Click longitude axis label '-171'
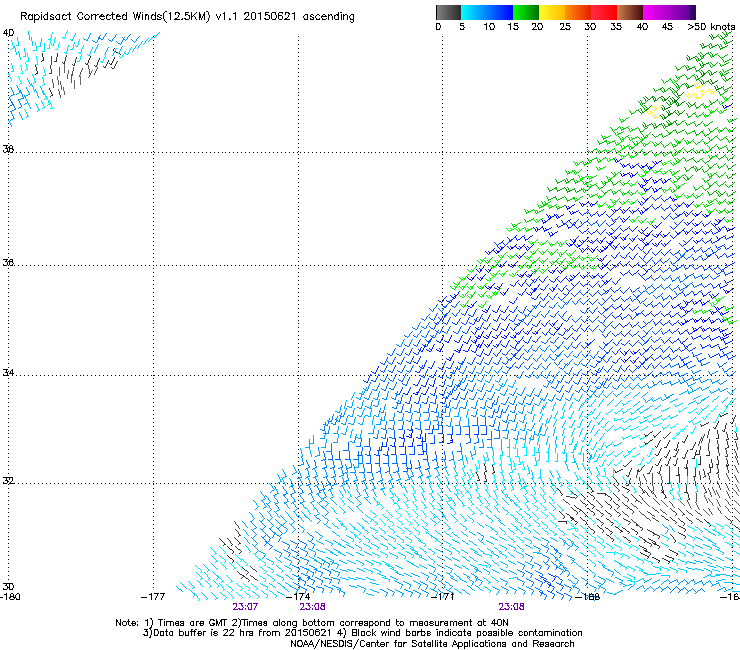 click(x=443, y=597)
